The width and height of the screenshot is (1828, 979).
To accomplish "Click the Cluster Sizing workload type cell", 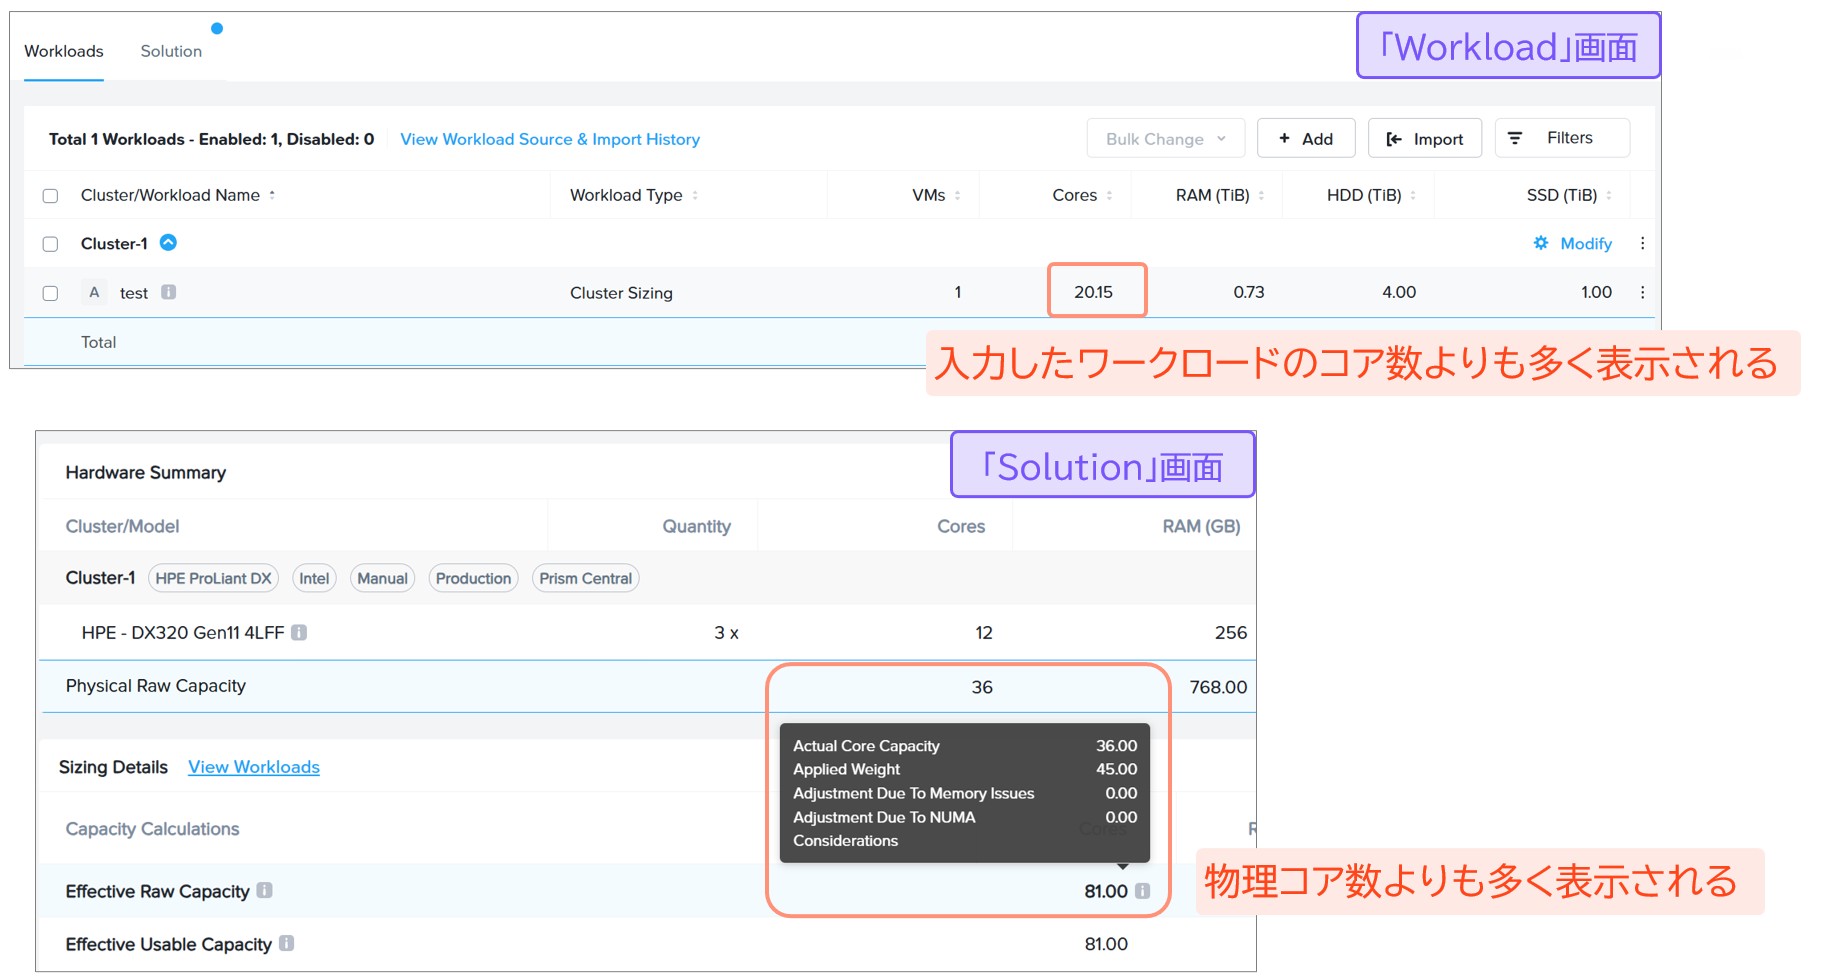I will (621, 293).
